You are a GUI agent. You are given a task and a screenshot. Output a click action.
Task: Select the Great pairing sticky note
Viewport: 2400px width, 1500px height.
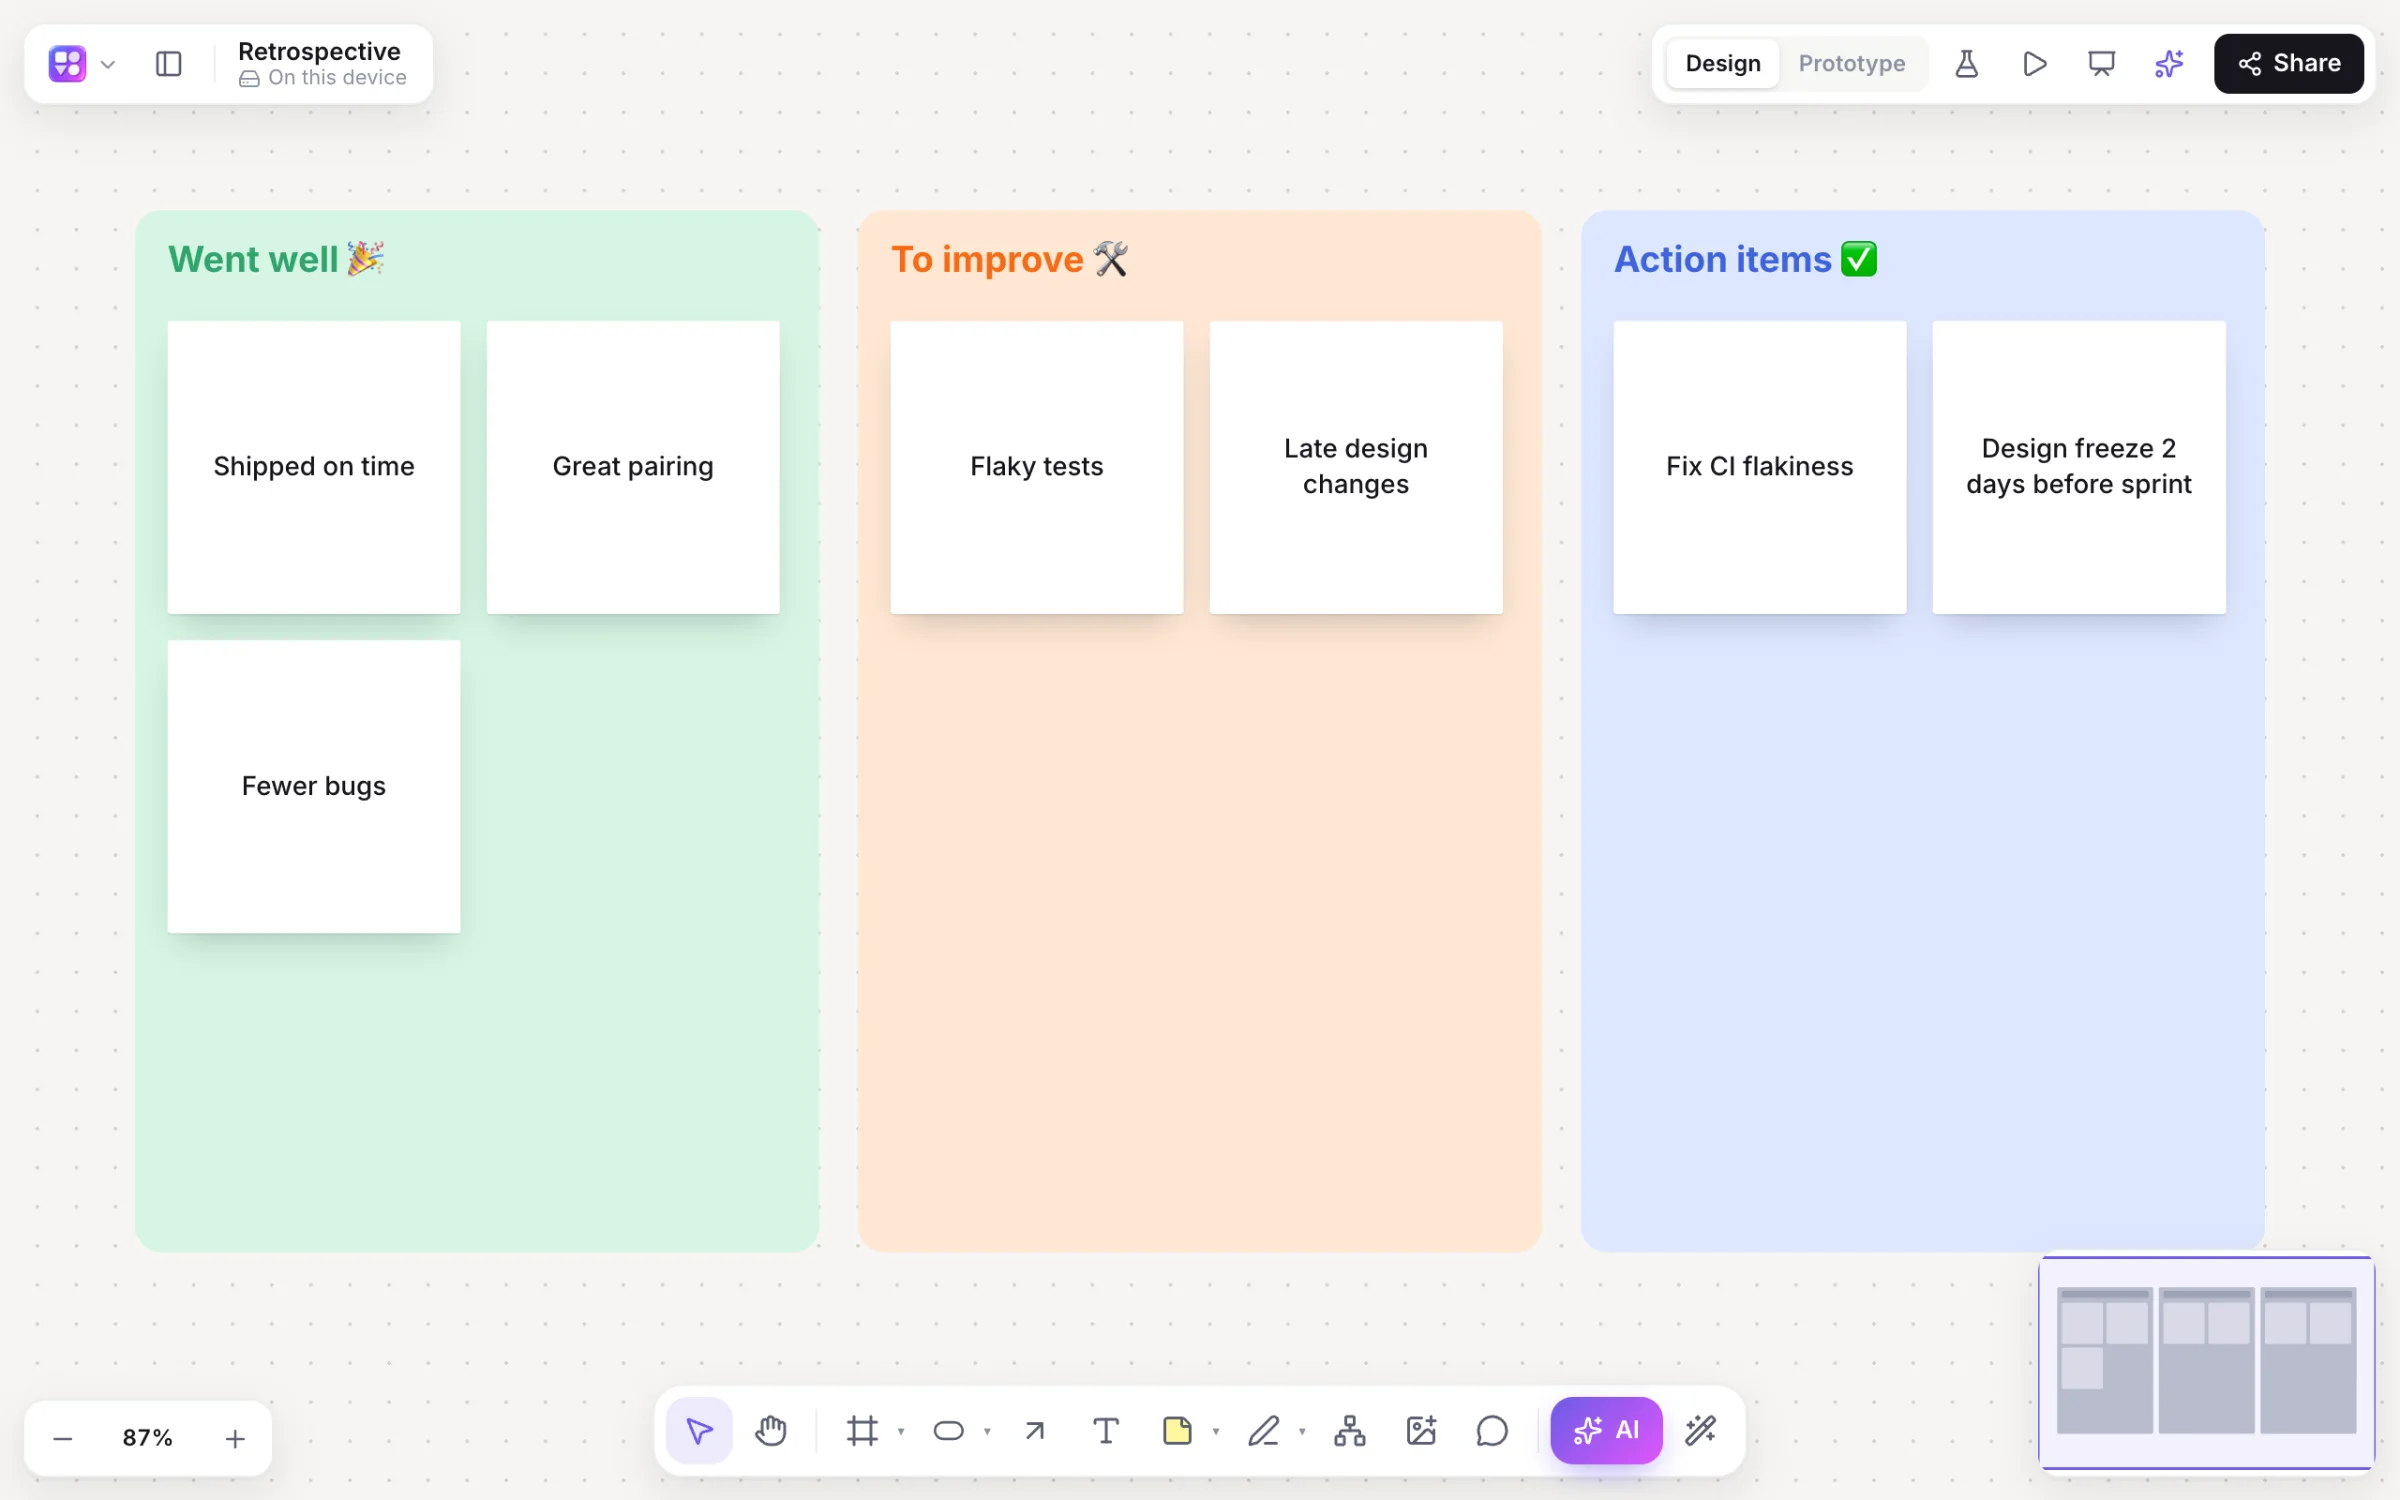click(633, 467)
